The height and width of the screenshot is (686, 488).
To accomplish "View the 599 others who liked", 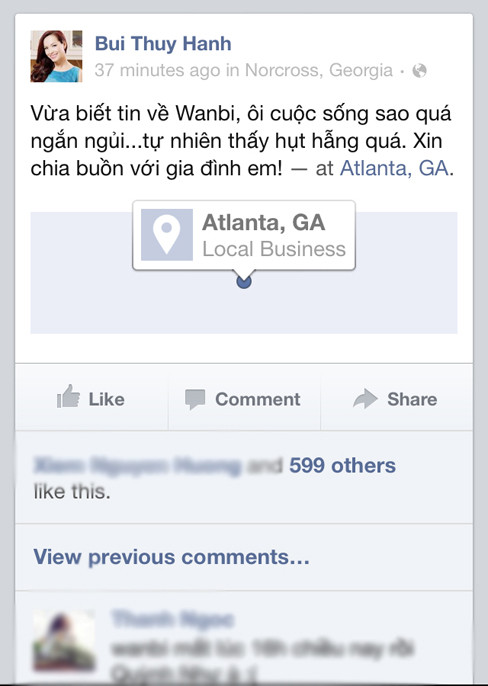I will [342, 466].
